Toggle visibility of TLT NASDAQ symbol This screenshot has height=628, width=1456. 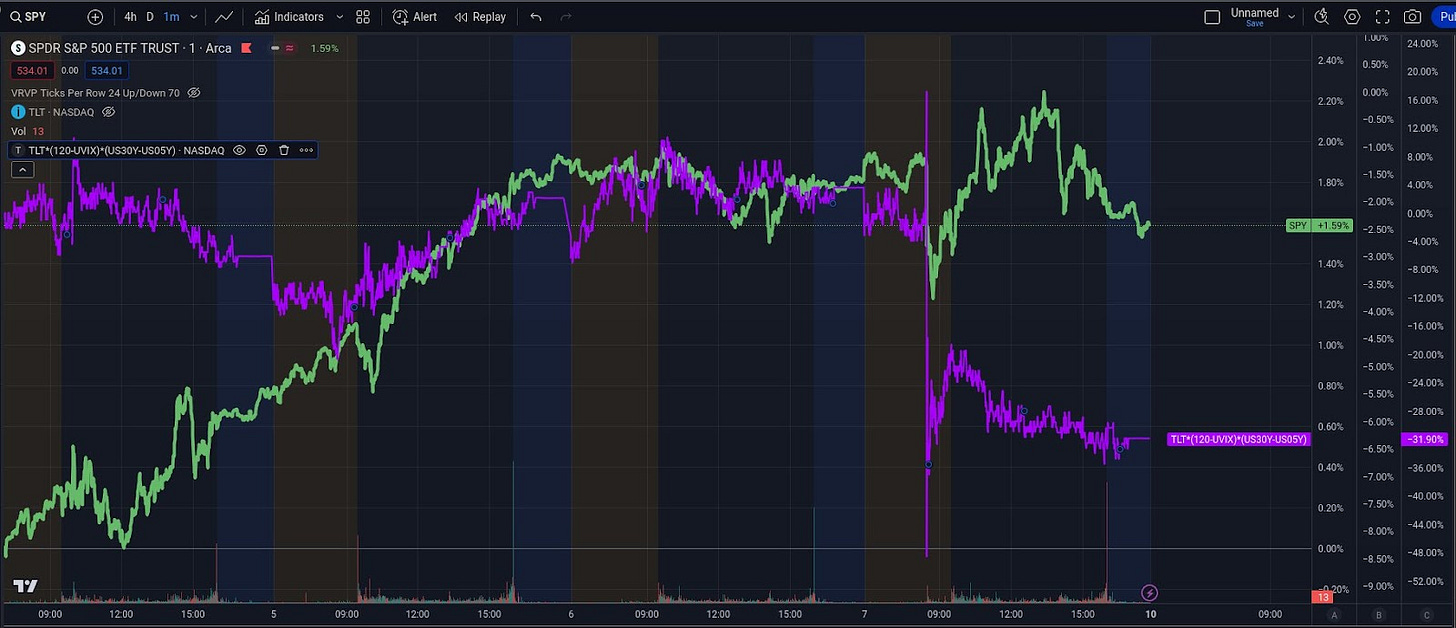pyautogui.click(x=107, y=112)
